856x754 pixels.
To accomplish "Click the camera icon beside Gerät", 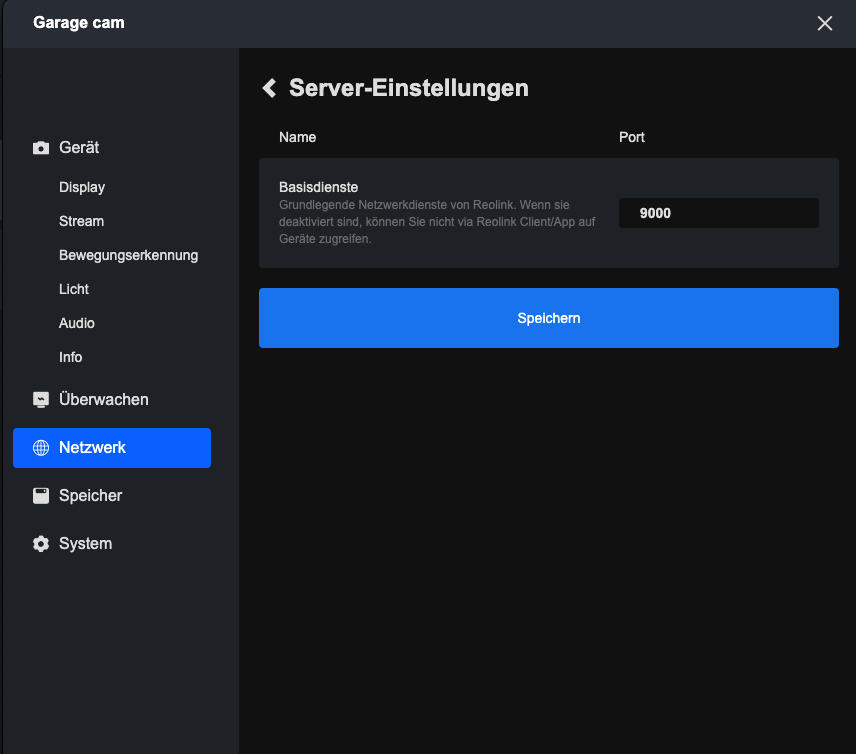I will [41, 148].
